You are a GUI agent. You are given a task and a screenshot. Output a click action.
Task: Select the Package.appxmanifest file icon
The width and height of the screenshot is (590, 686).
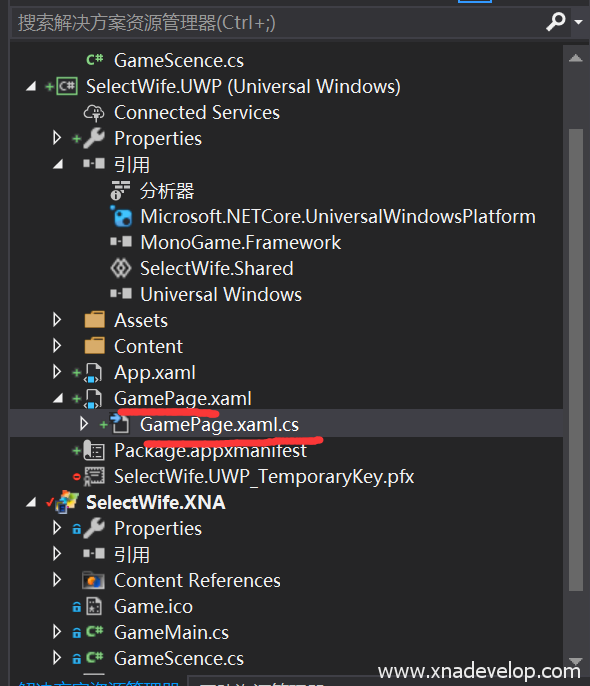point(94,450)
